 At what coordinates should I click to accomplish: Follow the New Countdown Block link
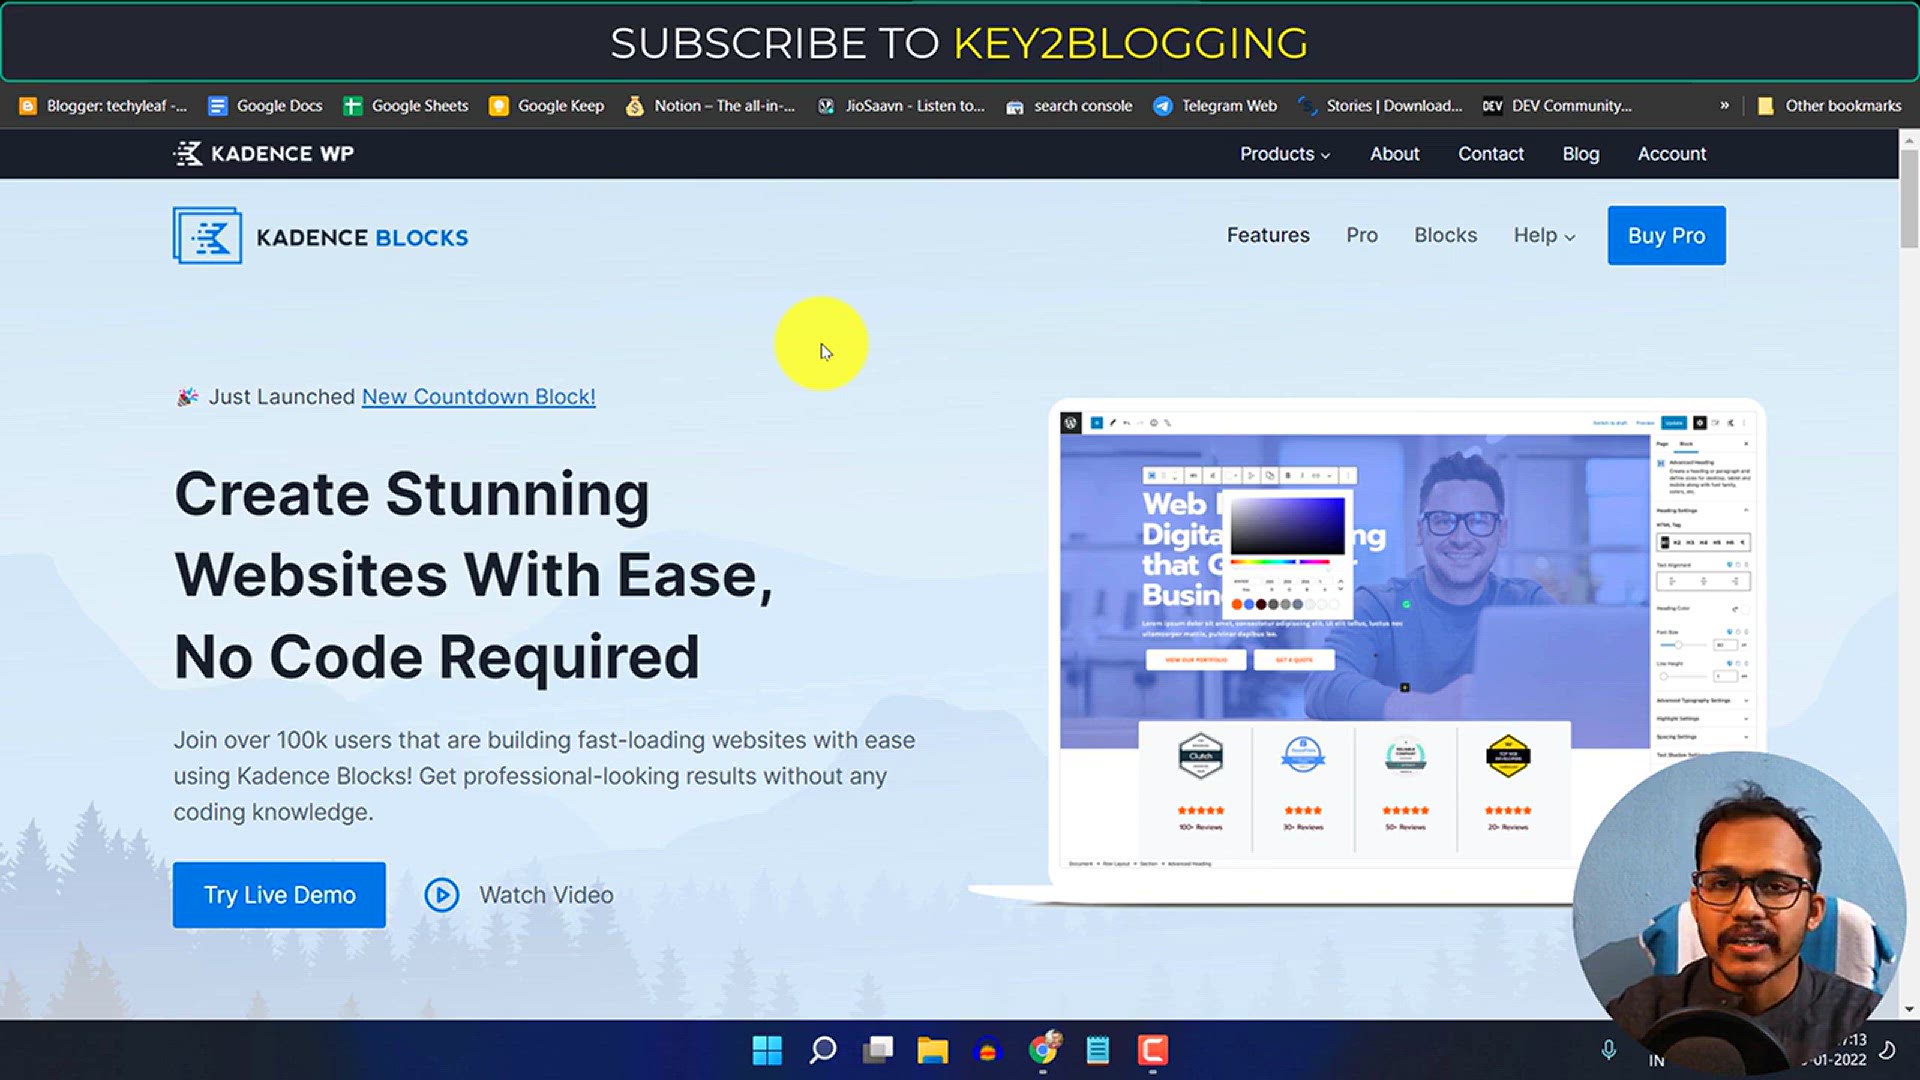[x=478, y=397]
